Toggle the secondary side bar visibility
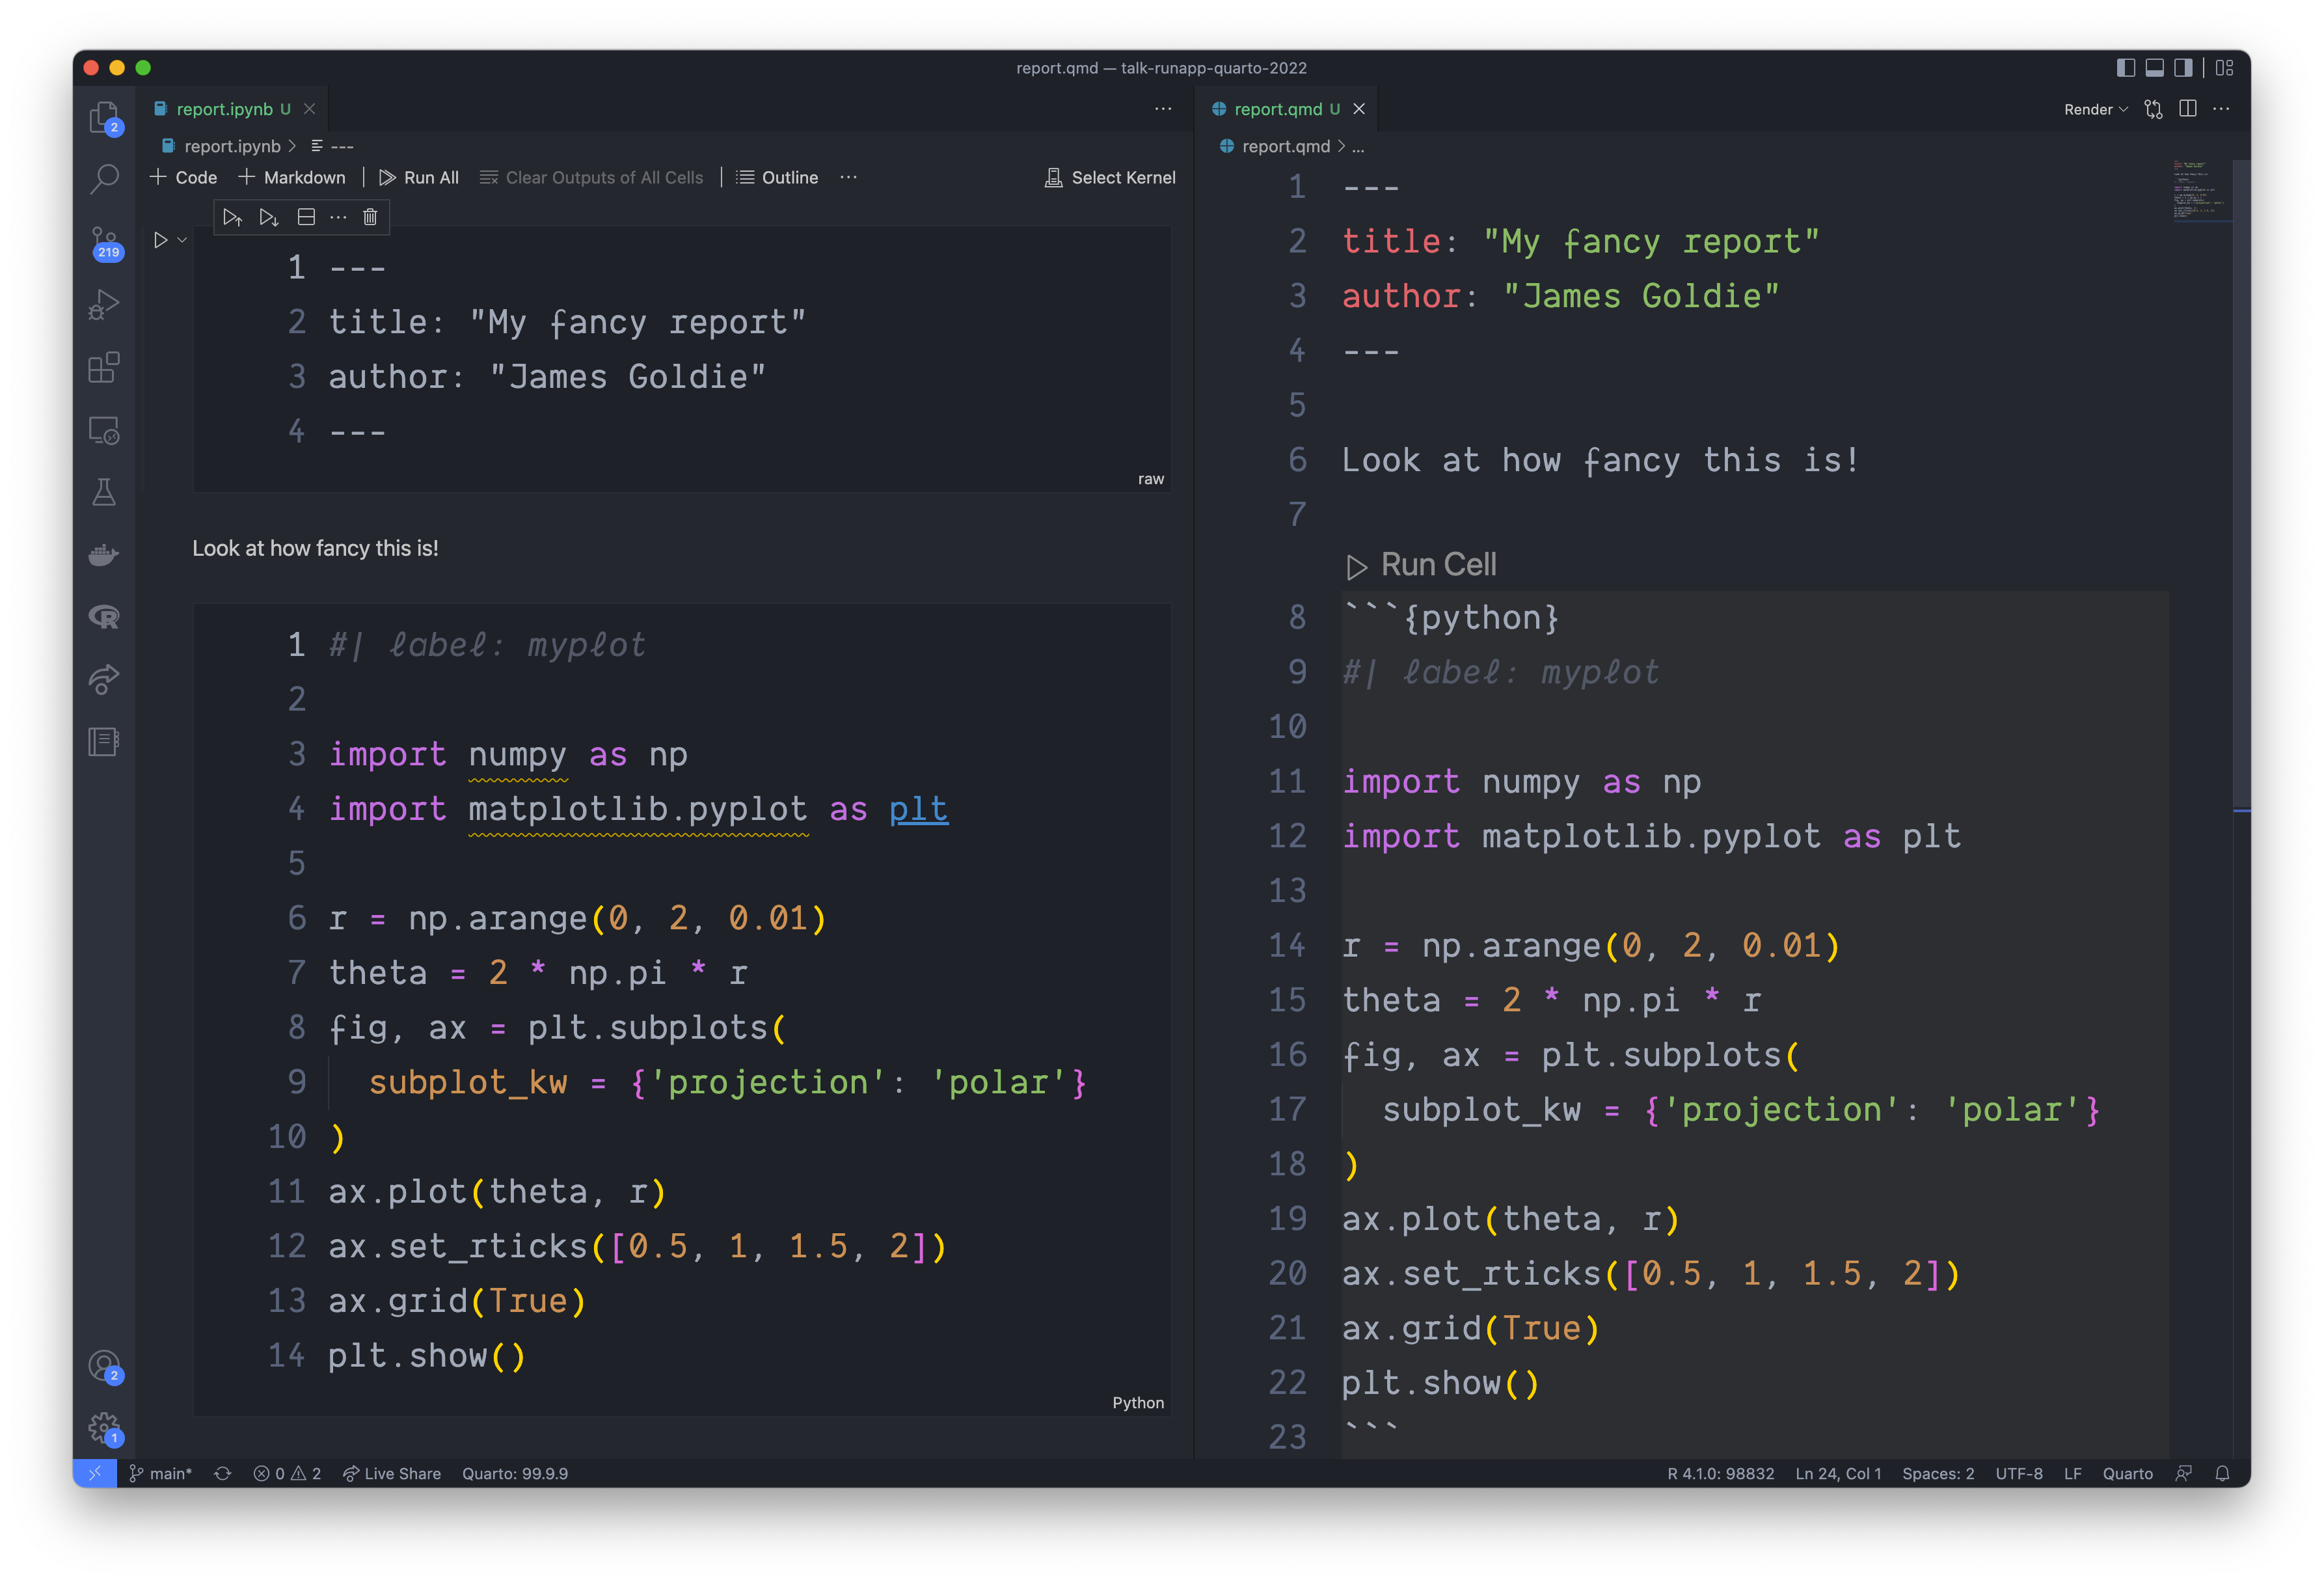This screenshot has height=1584, width=2324. tap(2183, 68)
